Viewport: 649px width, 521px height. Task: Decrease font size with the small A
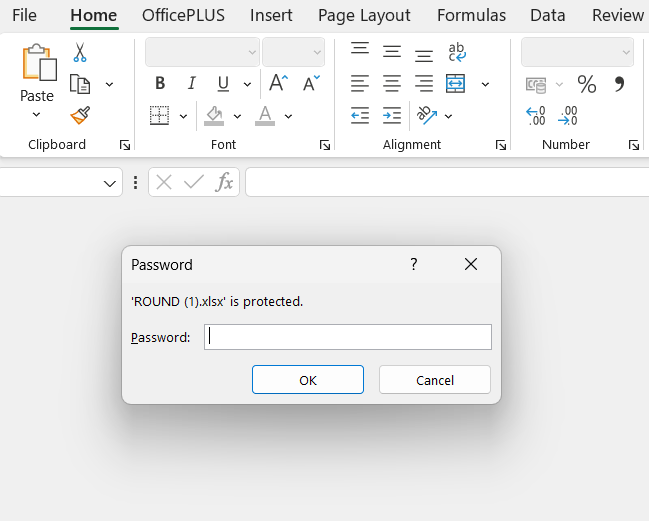point(311,83)
